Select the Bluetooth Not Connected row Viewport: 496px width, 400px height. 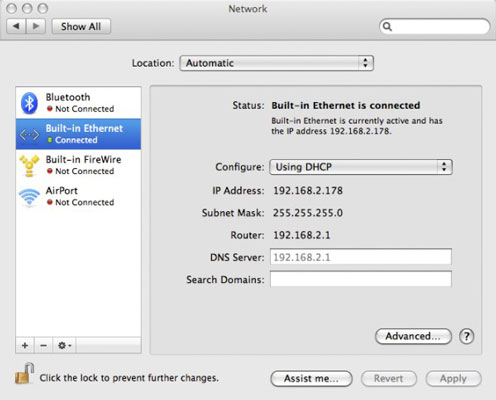click(x=78, y=103)
